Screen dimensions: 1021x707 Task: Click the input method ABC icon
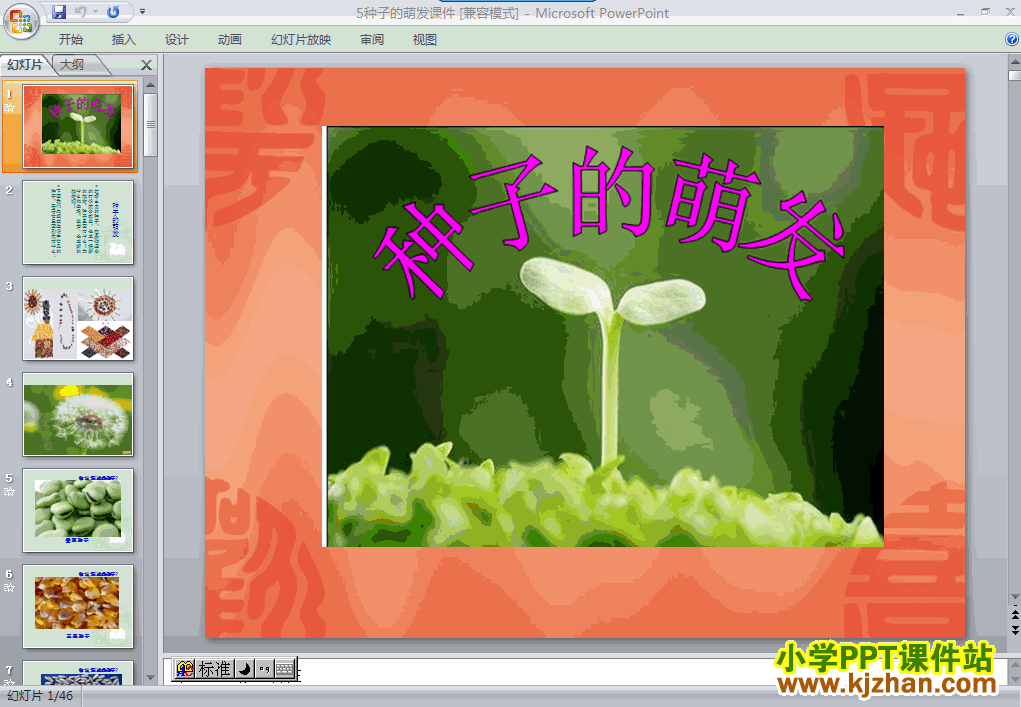[x=185, y=669]
